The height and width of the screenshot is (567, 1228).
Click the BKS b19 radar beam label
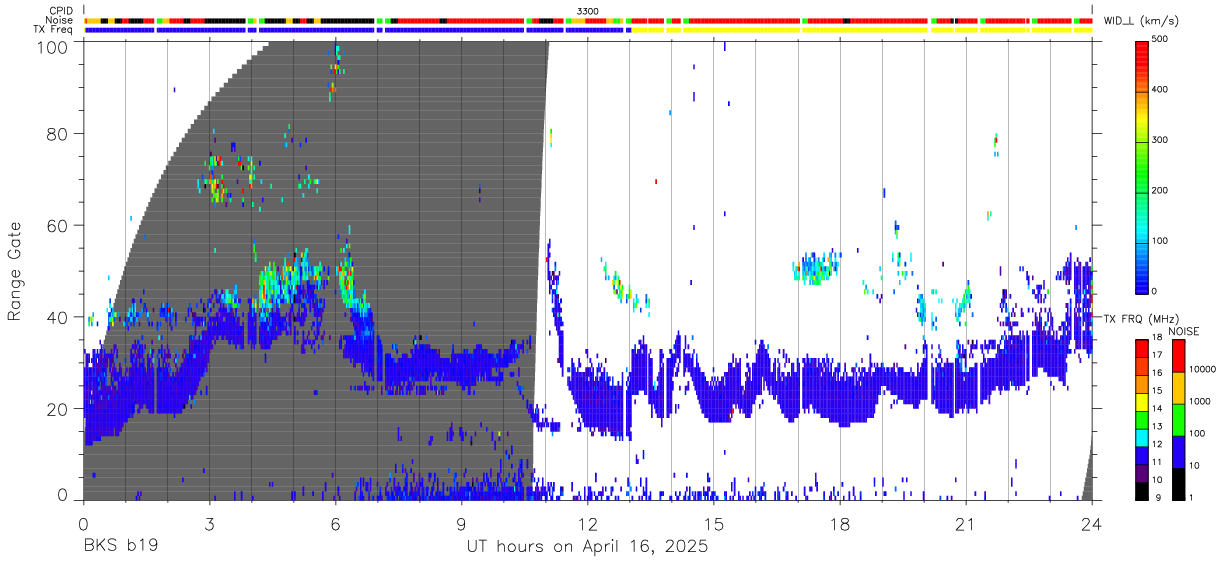[119, 547]
